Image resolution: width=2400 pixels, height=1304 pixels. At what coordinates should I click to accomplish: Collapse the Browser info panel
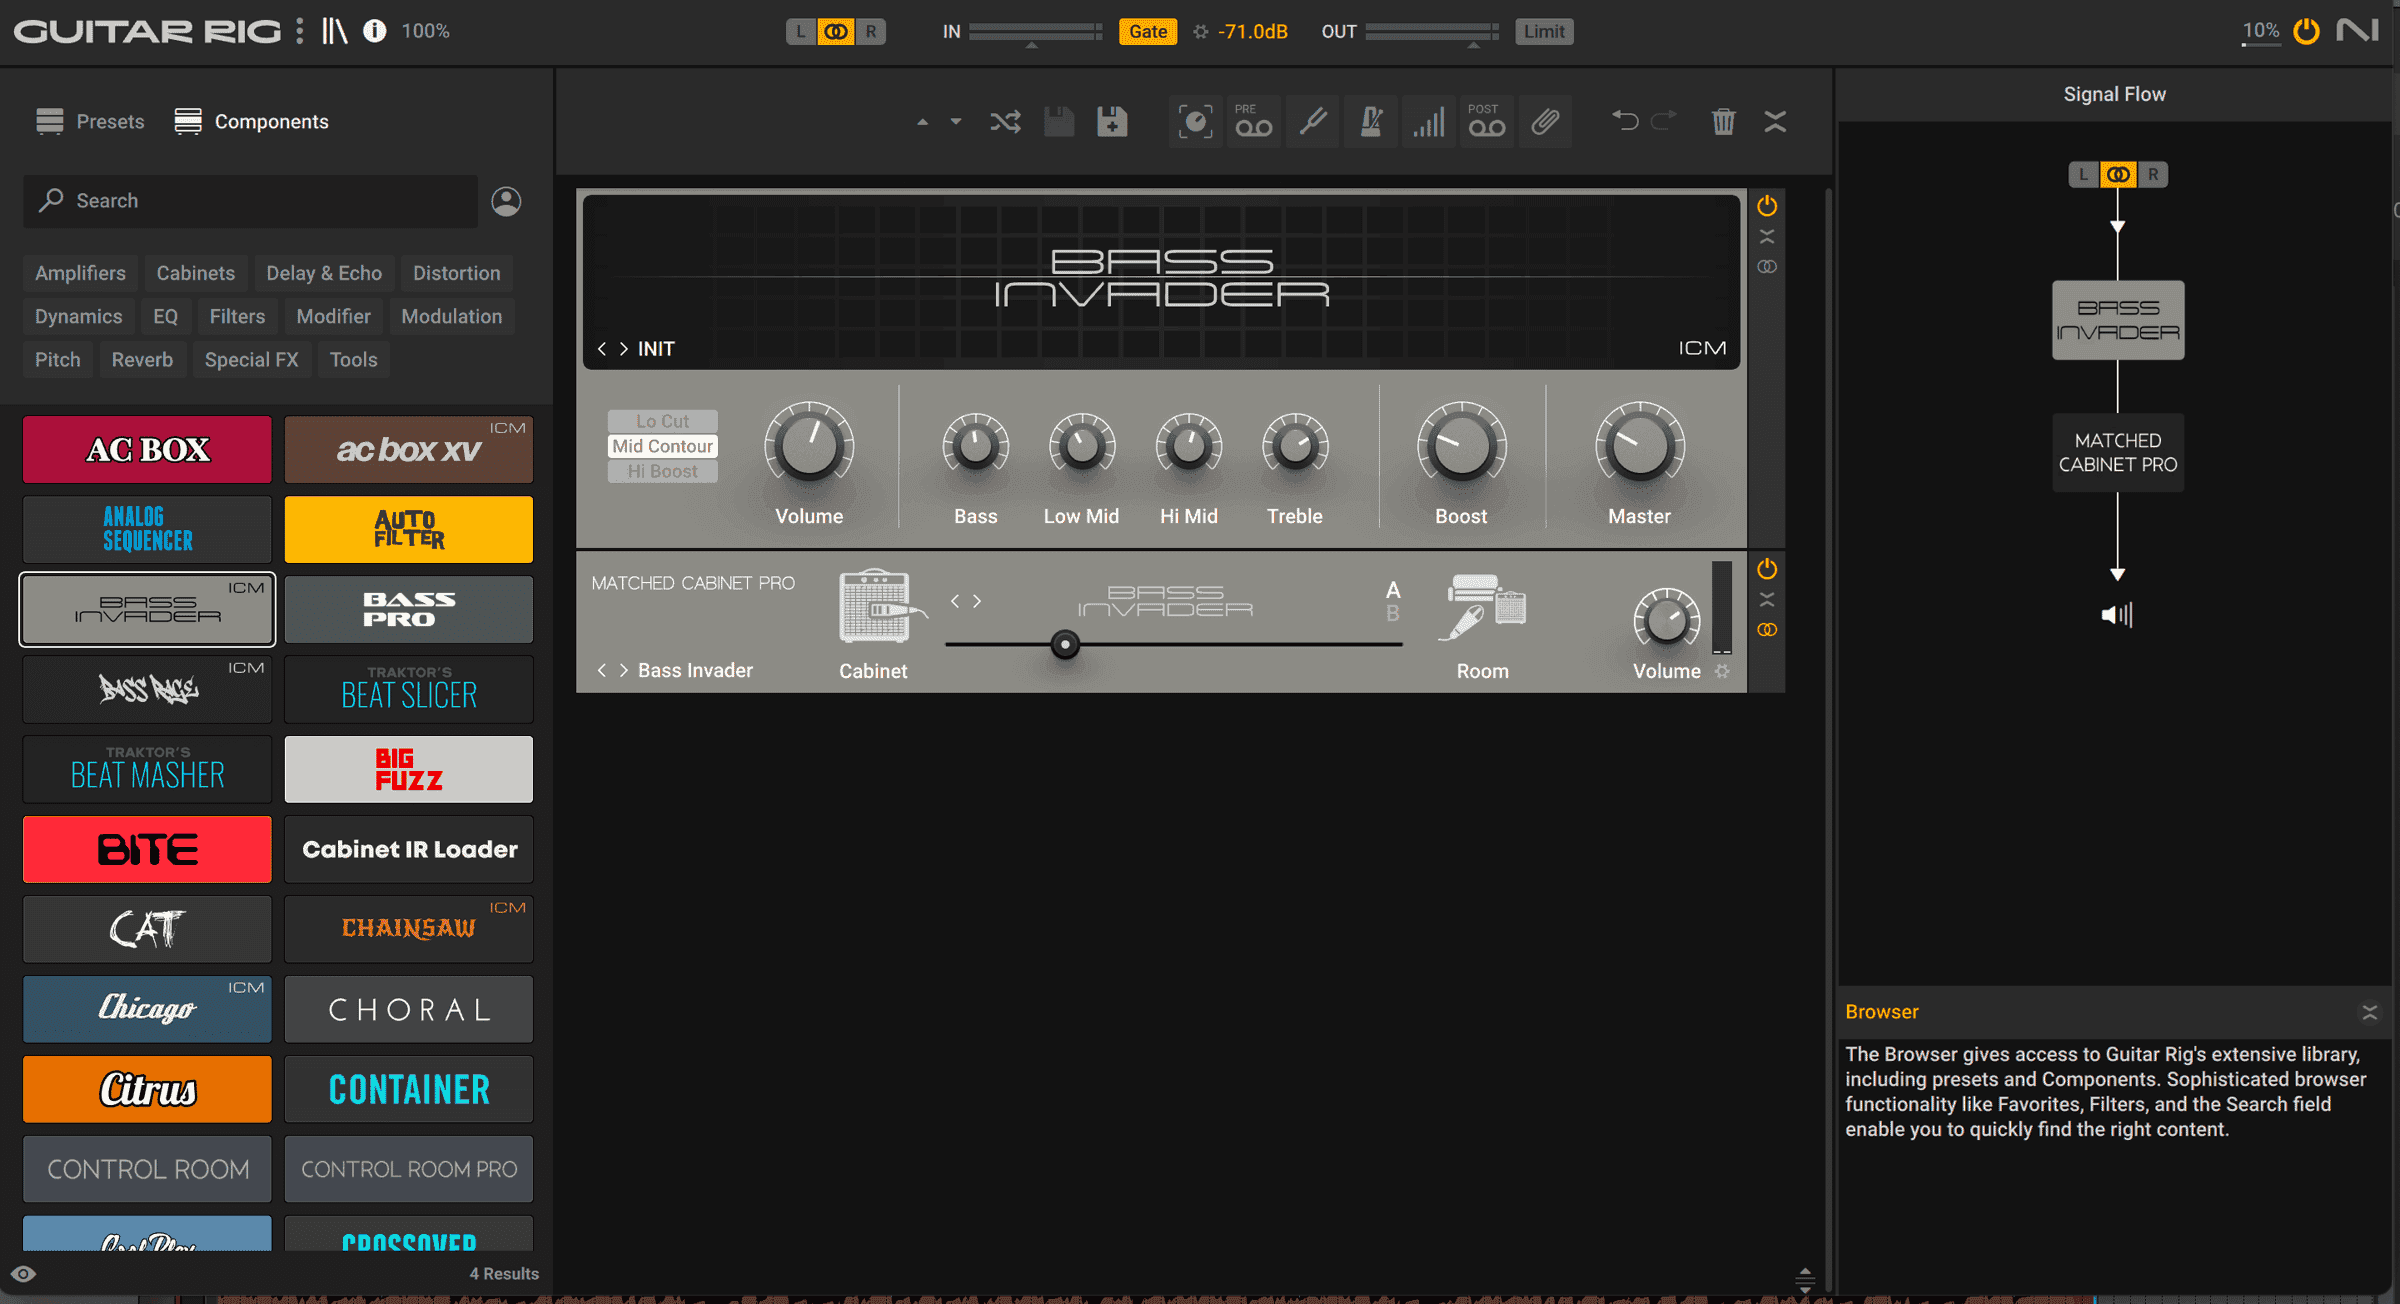point(2369,1012)
